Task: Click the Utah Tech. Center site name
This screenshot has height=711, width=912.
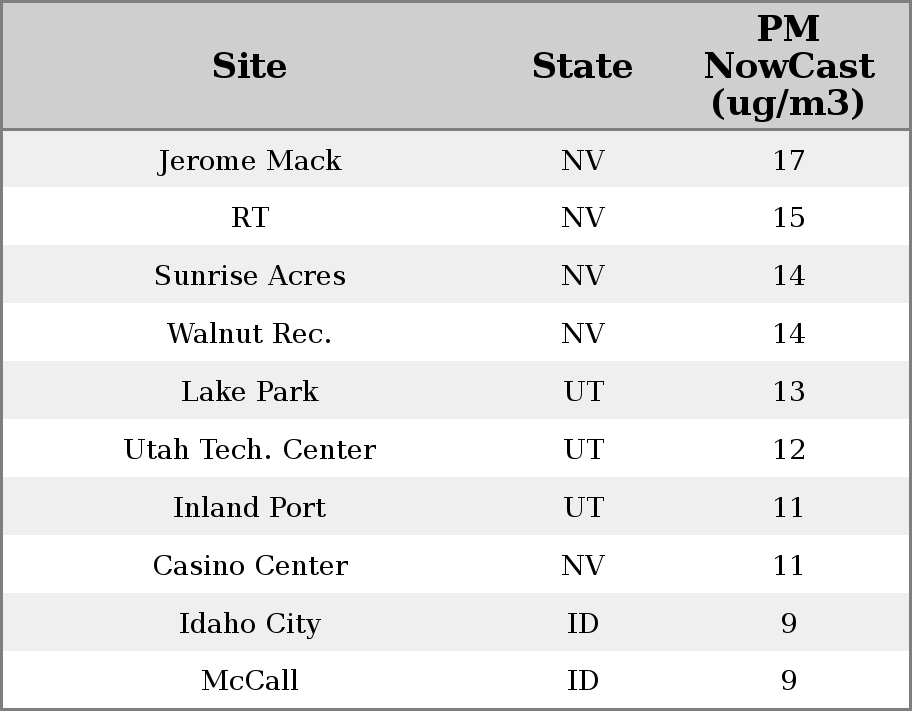Action: [249, 450]
